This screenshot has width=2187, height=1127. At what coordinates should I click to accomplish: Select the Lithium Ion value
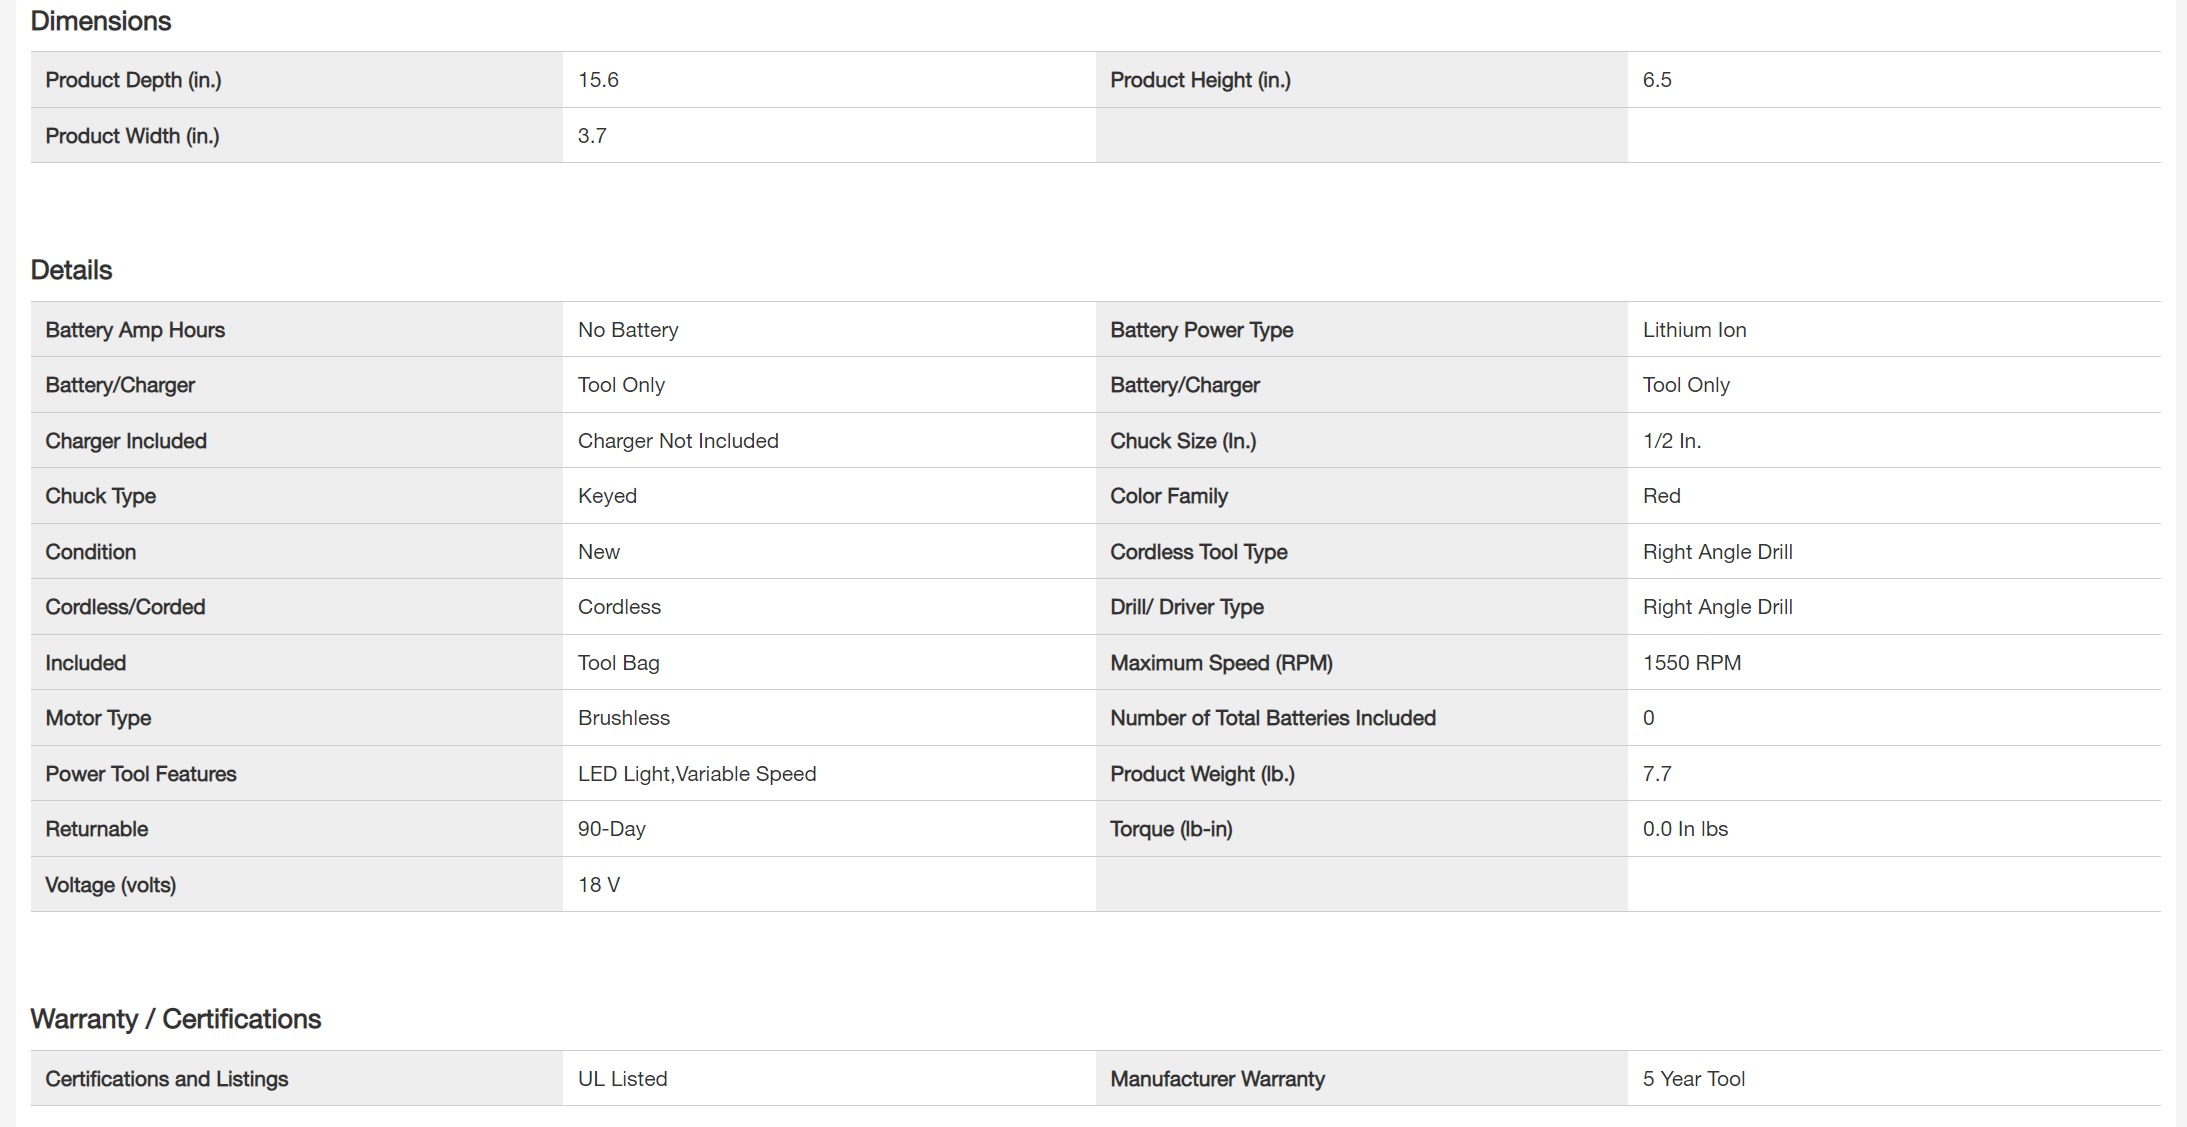click(1694, 330)
